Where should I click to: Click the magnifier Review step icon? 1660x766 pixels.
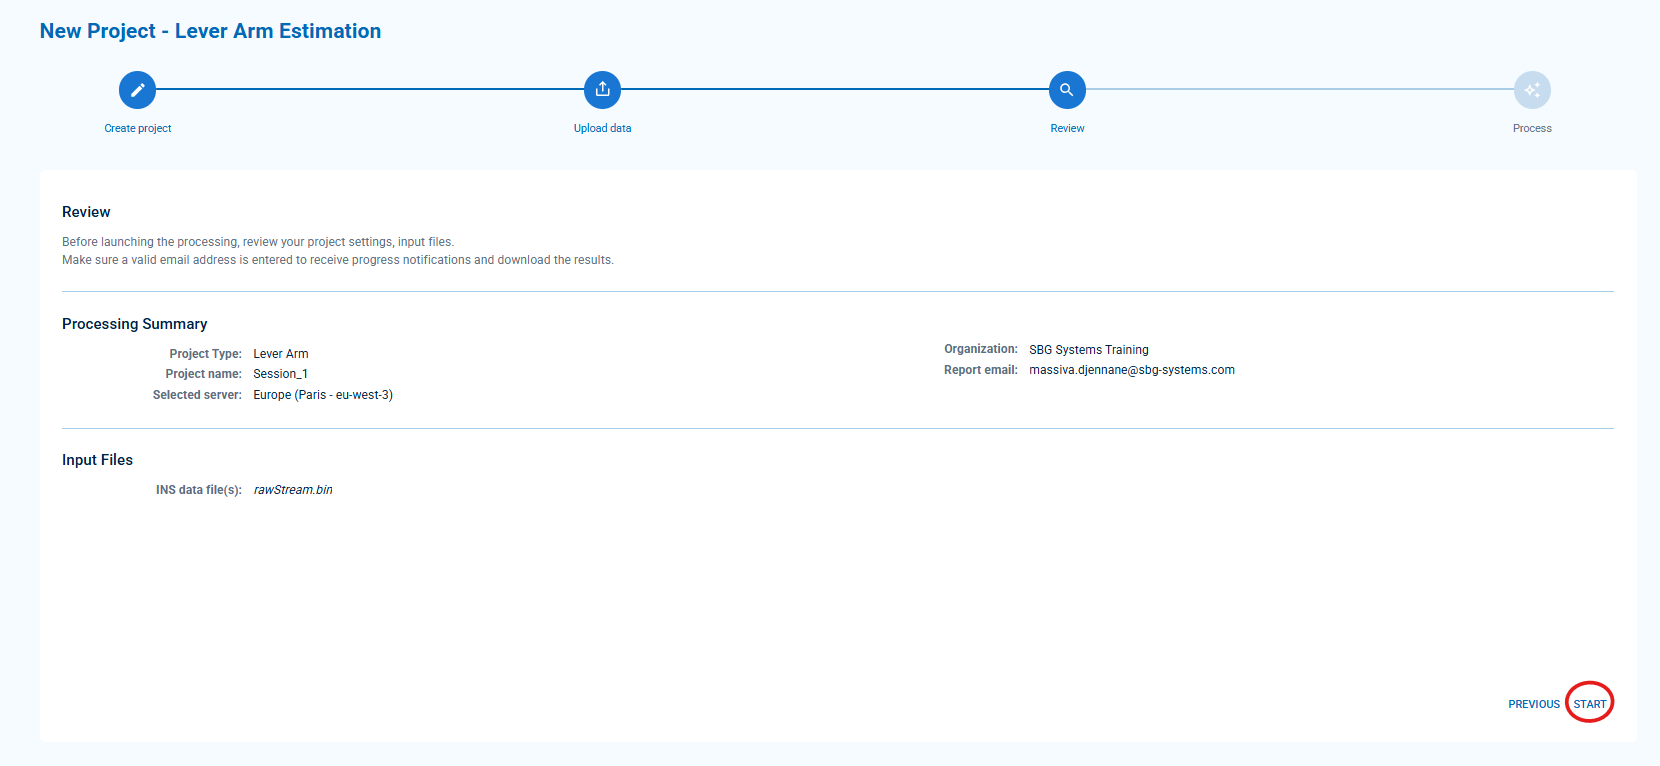click(1067, 90)
